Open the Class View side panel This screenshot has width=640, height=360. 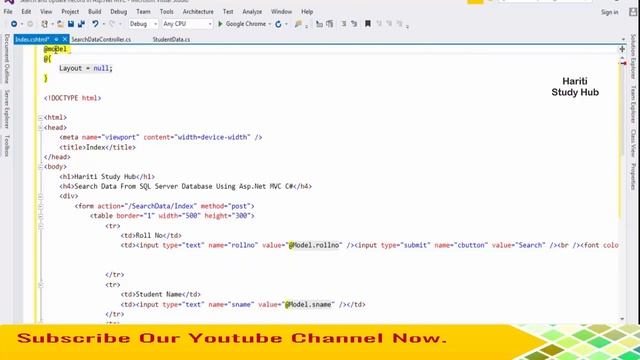coord(633,143)
